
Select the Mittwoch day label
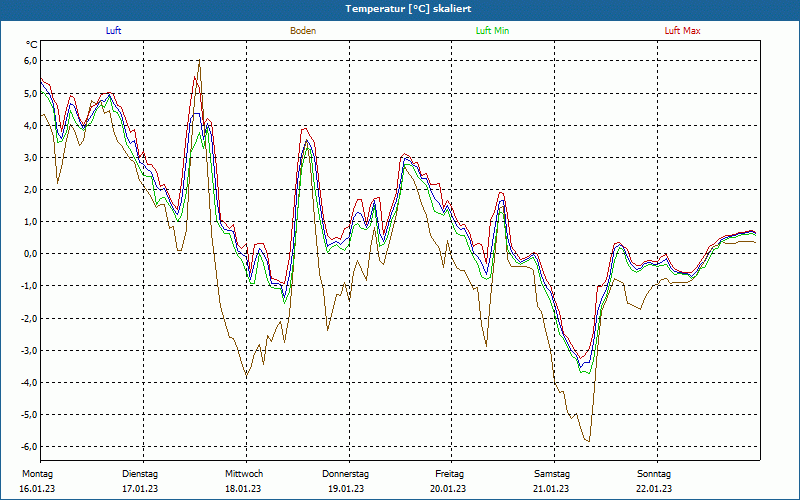[244, 473]
